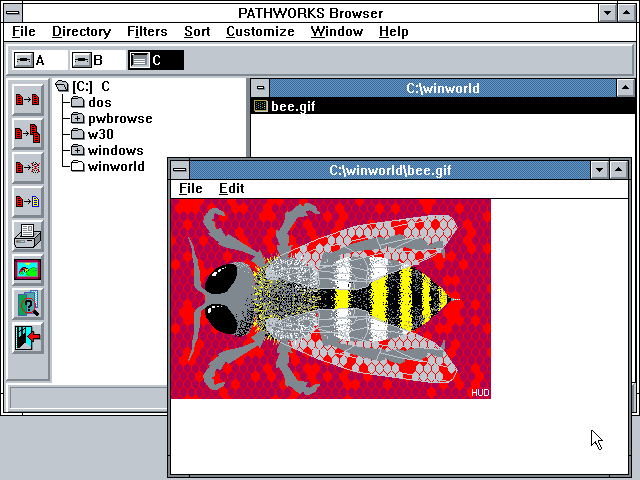Minimize the bee.gif viewer window

pos(600,169)
